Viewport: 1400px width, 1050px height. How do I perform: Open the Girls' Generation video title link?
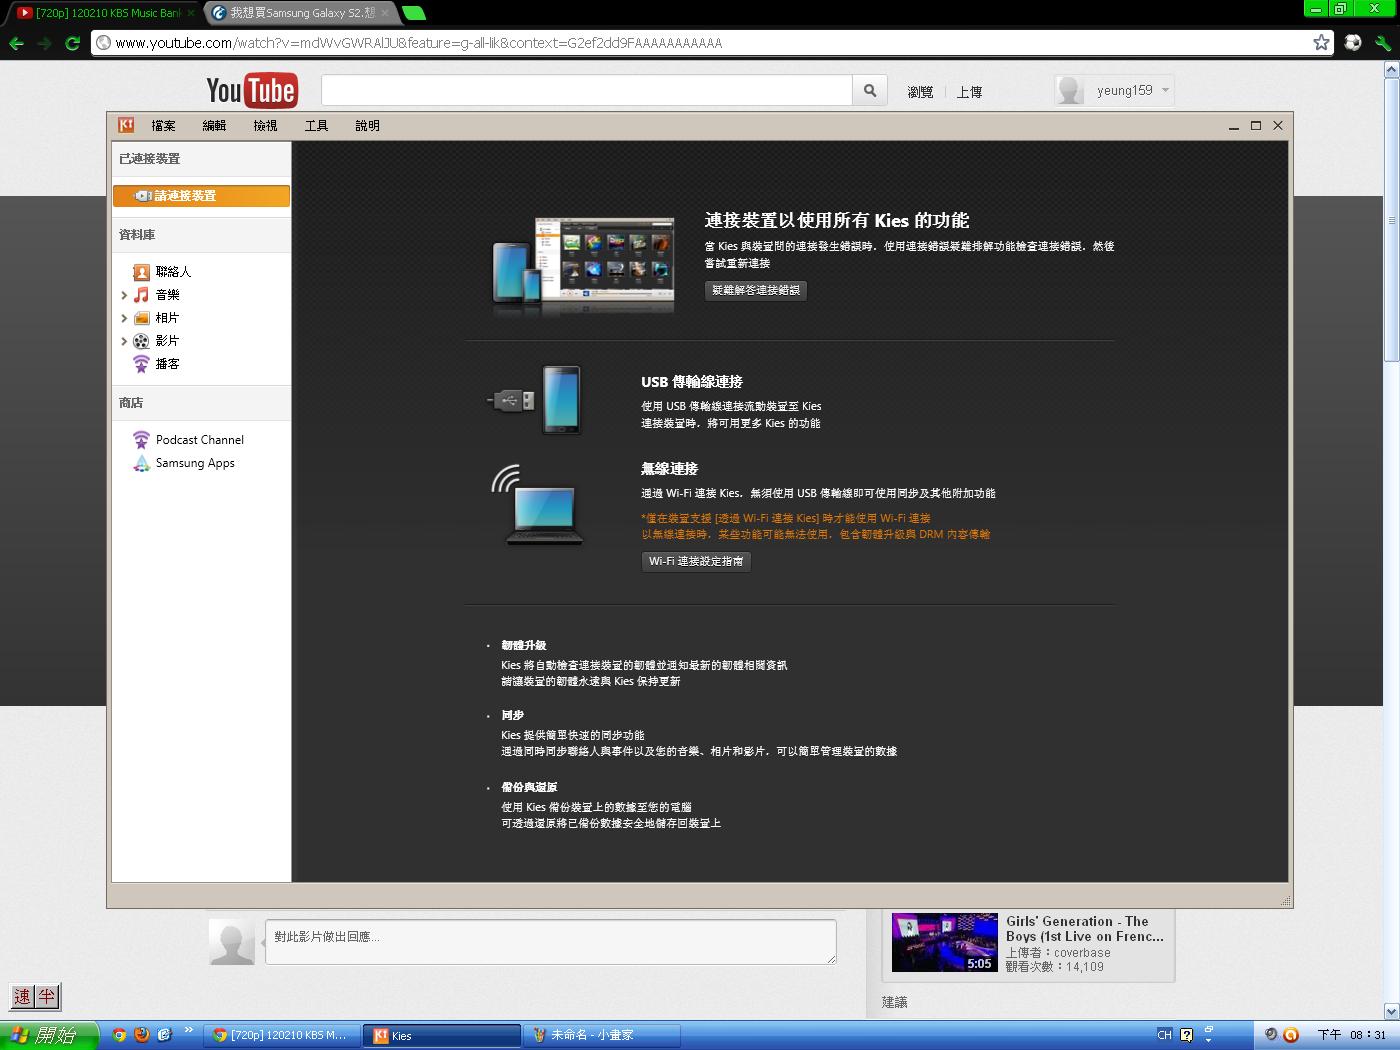pyautogui.click(x=1084, y=929)
